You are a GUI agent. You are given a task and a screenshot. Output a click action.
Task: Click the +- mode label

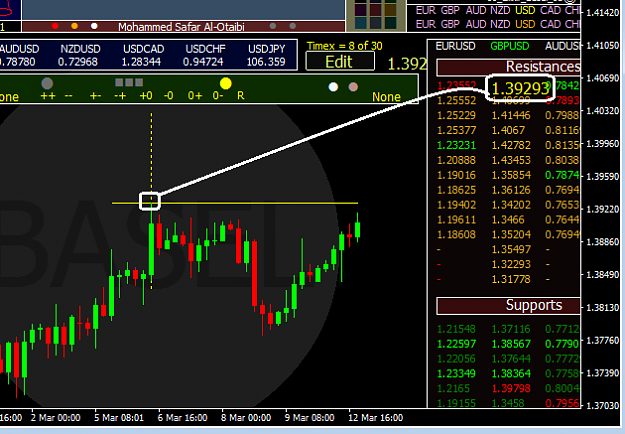coord(95,96)
